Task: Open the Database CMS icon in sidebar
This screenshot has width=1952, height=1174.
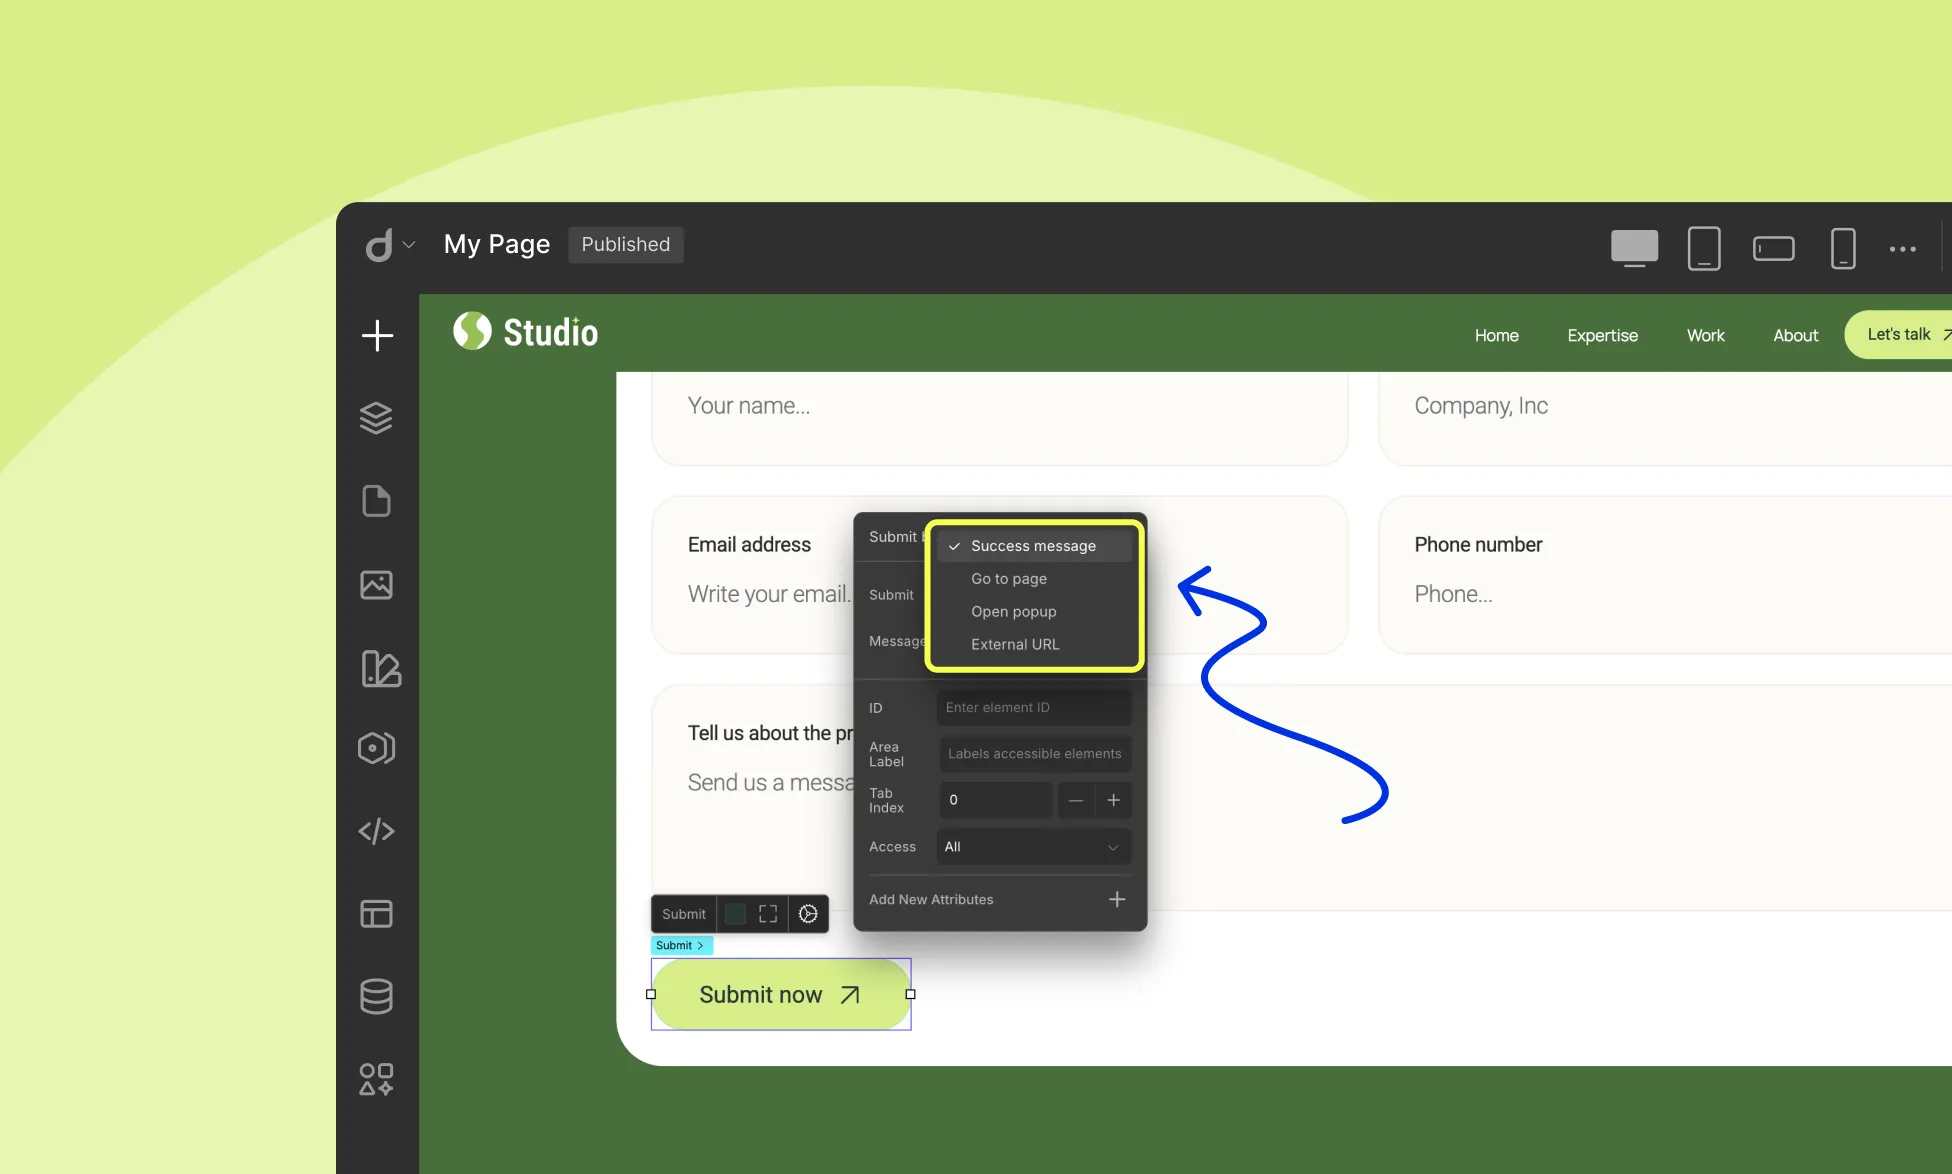Action: [x=376, y=996]
